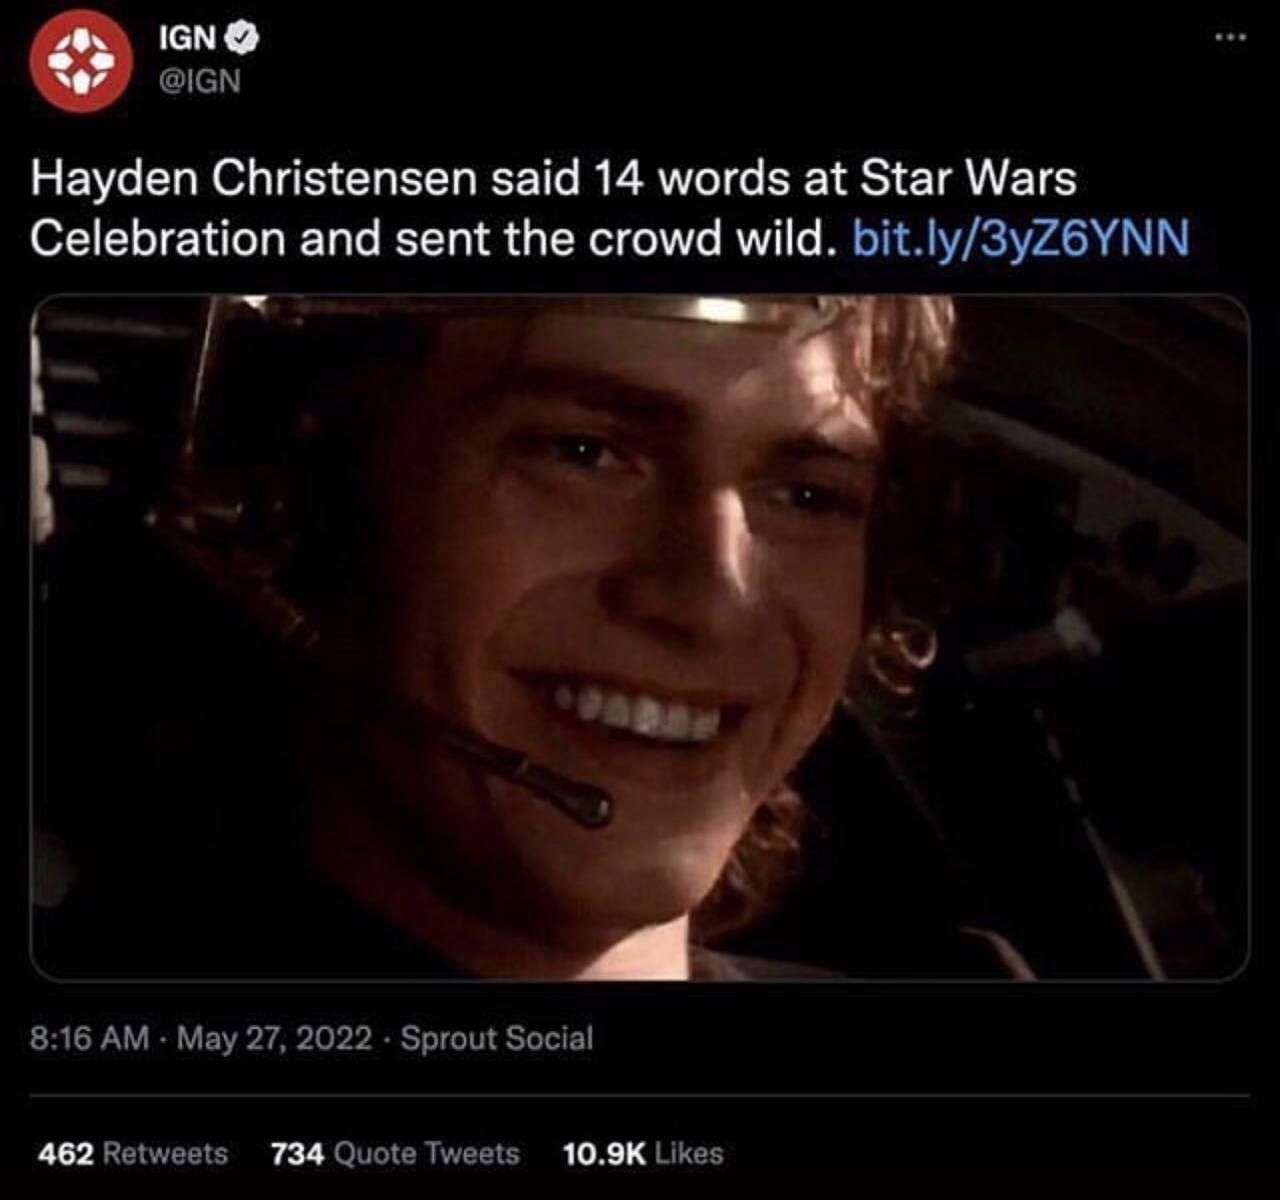View the 462 Retweets list
The width and height of the screenshot is (1280, 1200).
[133, 1153]
